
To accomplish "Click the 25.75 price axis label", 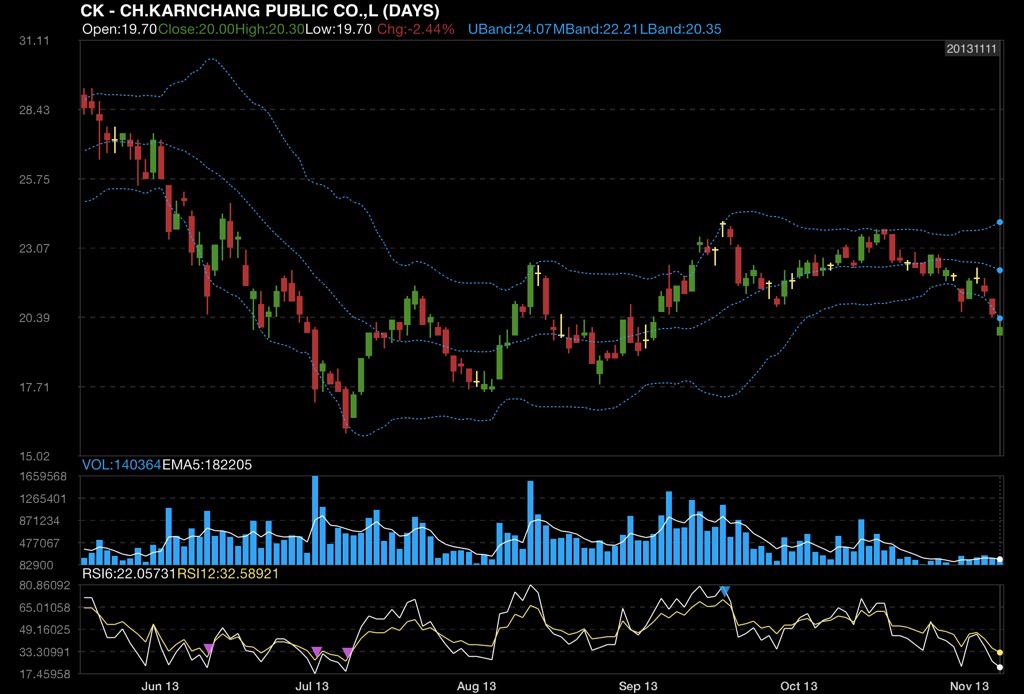I will point(34,179).
